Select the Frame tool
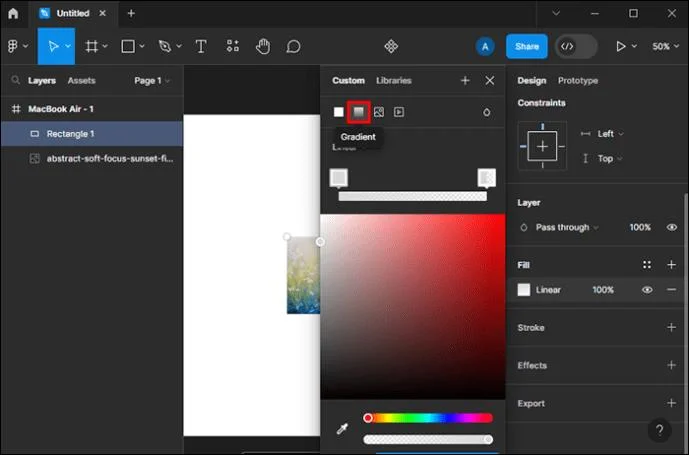Image resolution: width=689 pixels, height=455 pixels. tap(92, 46)
